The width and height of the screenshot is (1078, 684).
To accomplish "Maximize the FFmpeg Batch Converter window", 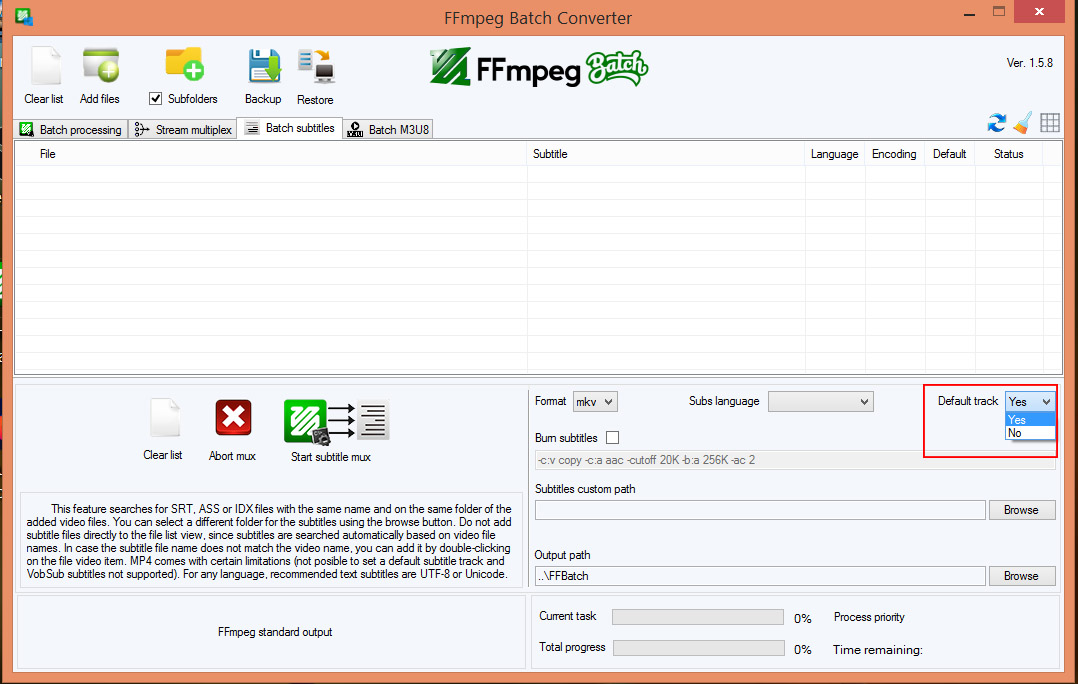I will click(999, 12).
